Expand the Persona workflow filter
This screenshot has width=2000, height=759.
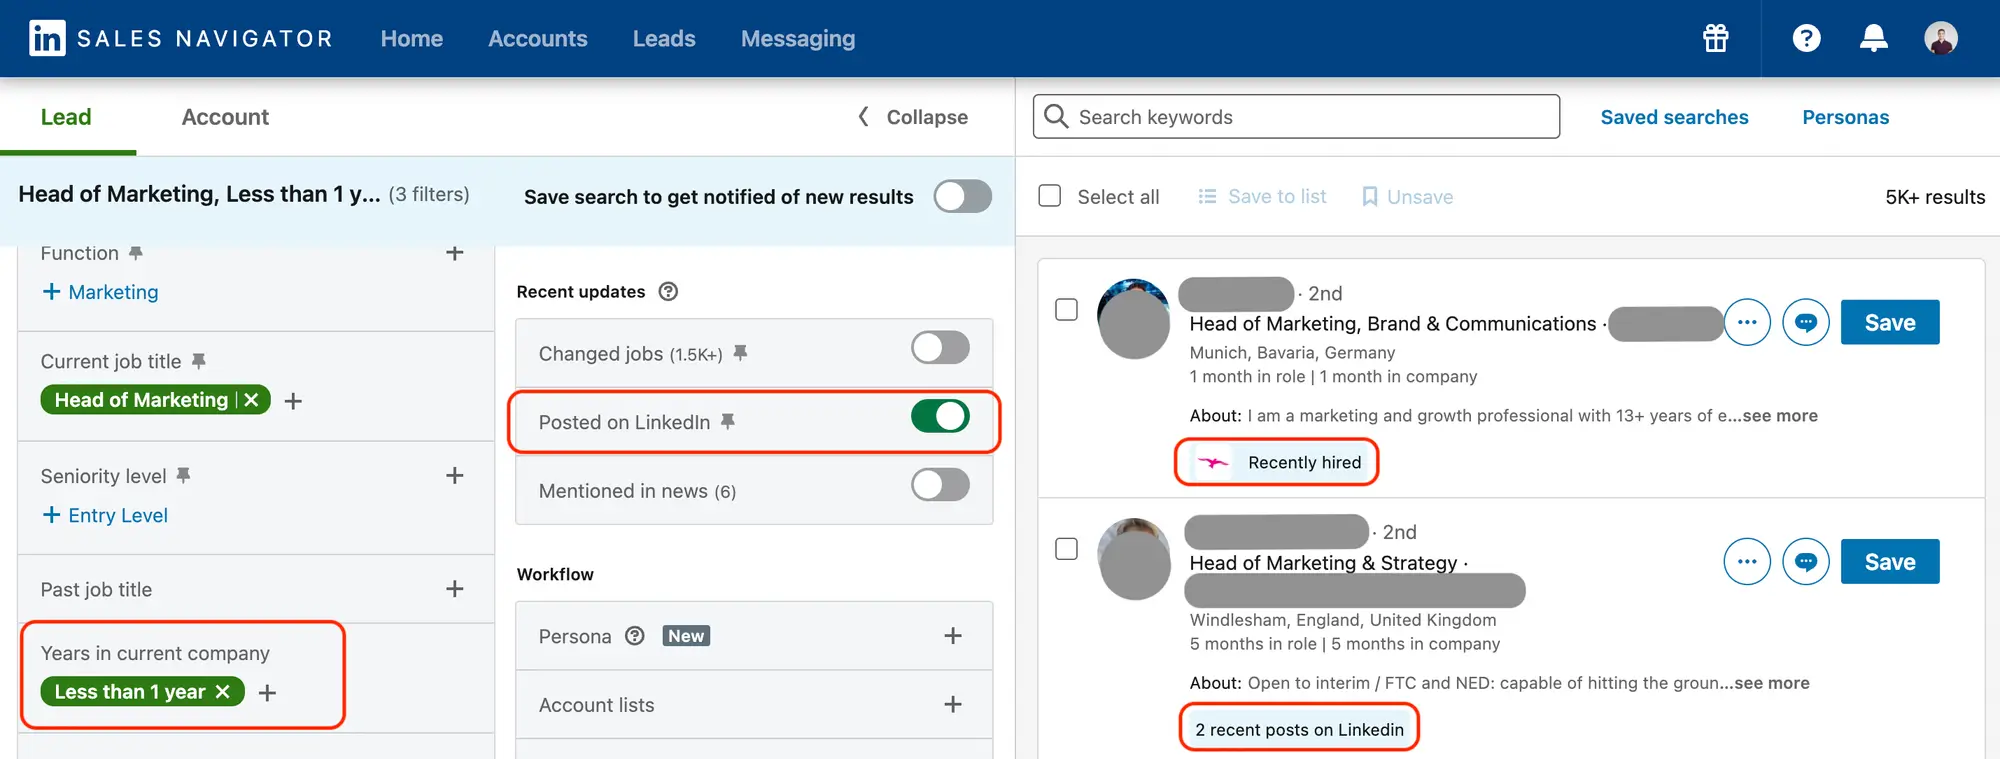coord(953,636)
